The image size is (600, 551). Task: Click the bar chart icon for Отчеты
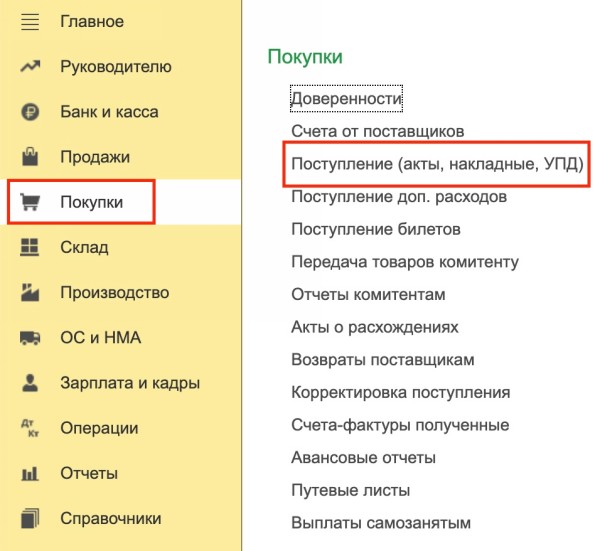[30, 473]
